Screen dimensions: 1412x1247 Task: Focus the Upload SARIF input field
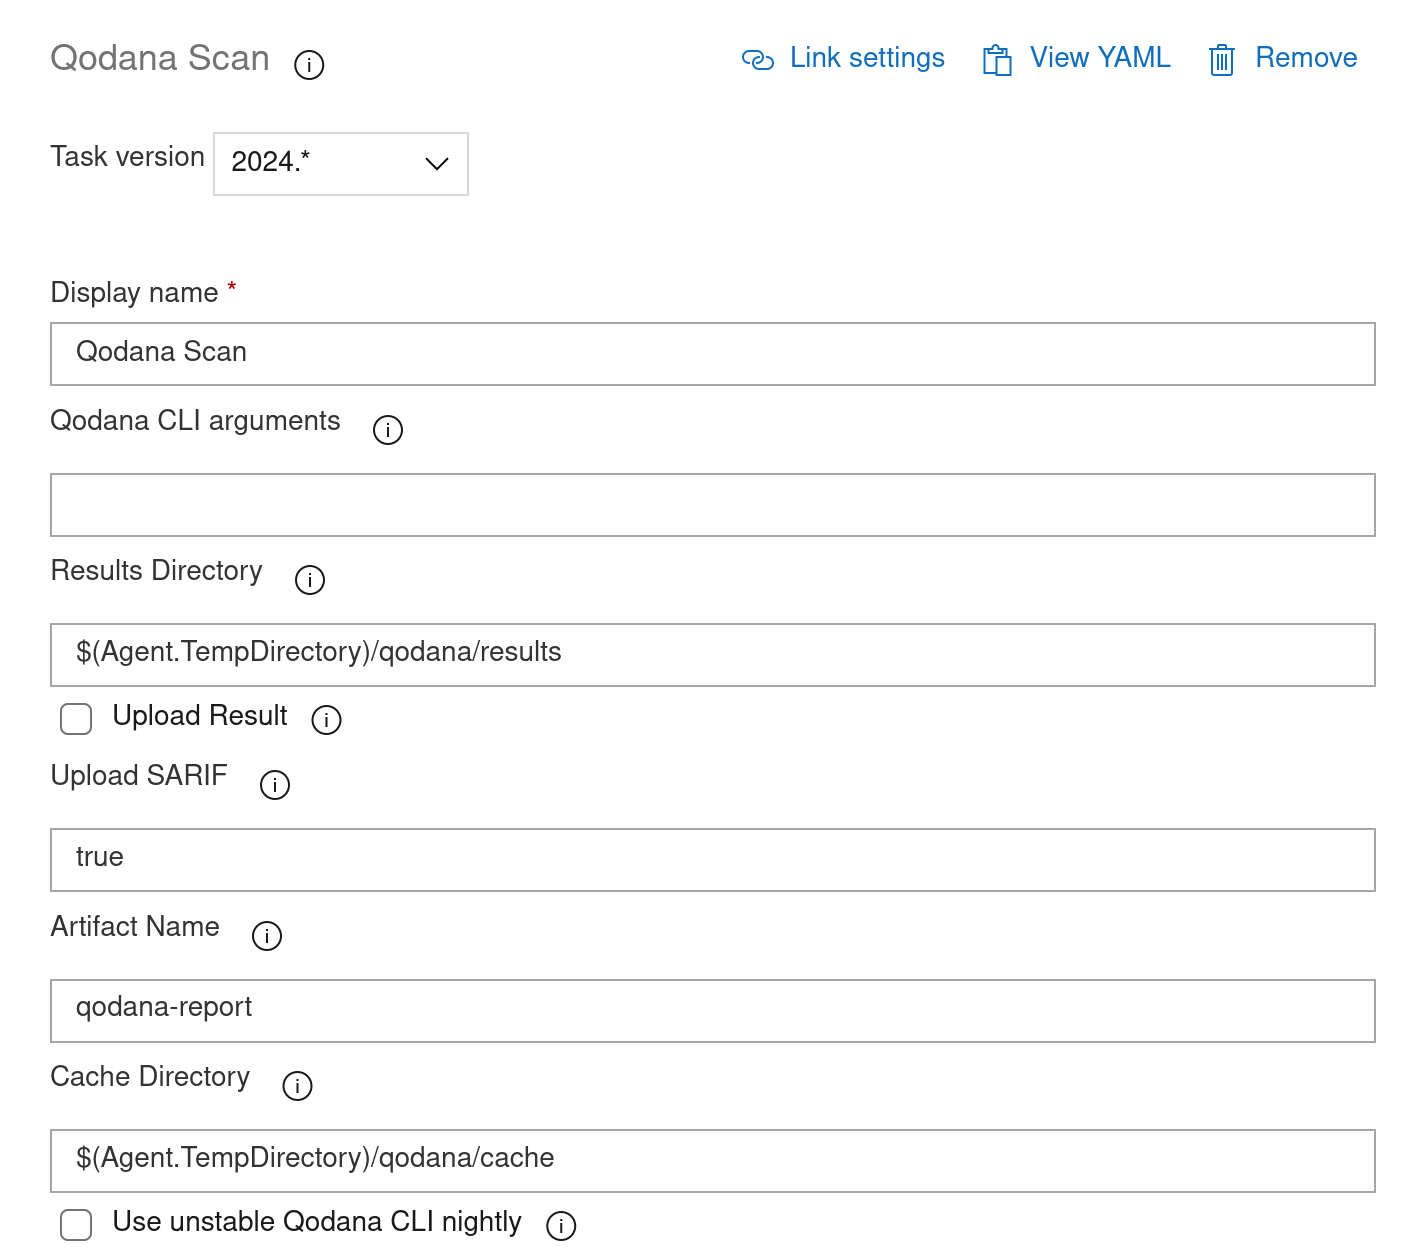click(x=713, y=860)
